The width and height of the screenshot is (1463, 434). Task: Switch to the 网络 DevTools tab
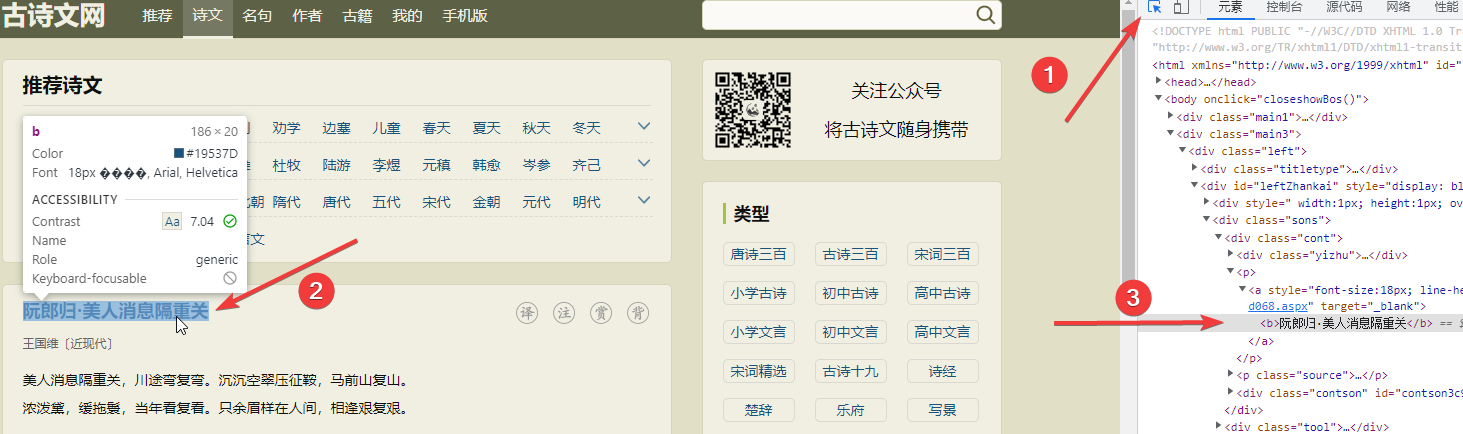click(x=1398, y=8)
